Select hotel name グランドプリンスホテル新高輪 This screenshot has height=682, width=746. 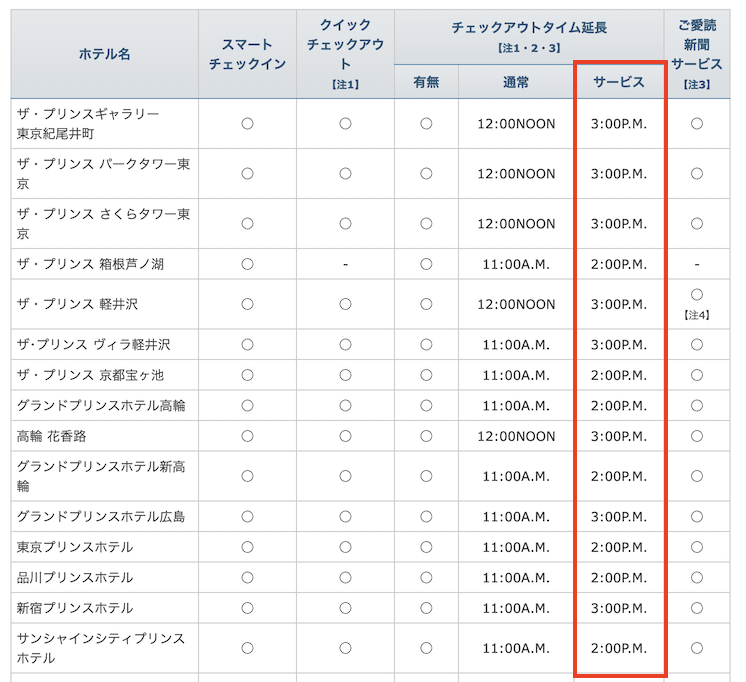(101, 476)
